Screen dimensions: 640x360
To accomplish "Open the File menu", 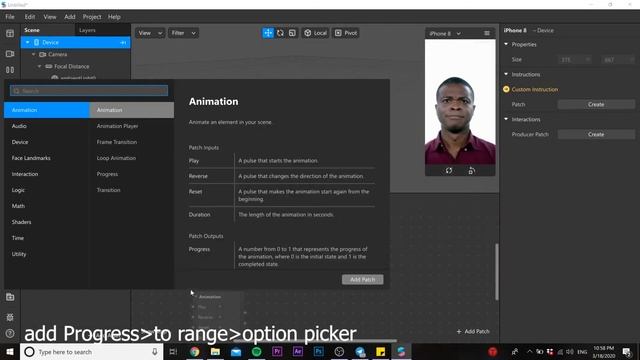I will click(10, 17).
